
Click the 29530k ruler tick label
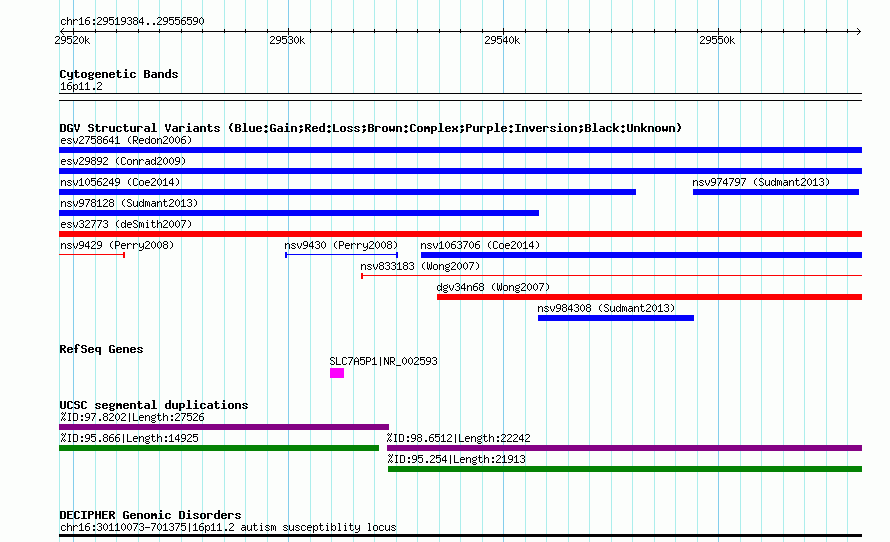[x=287, y=40]
